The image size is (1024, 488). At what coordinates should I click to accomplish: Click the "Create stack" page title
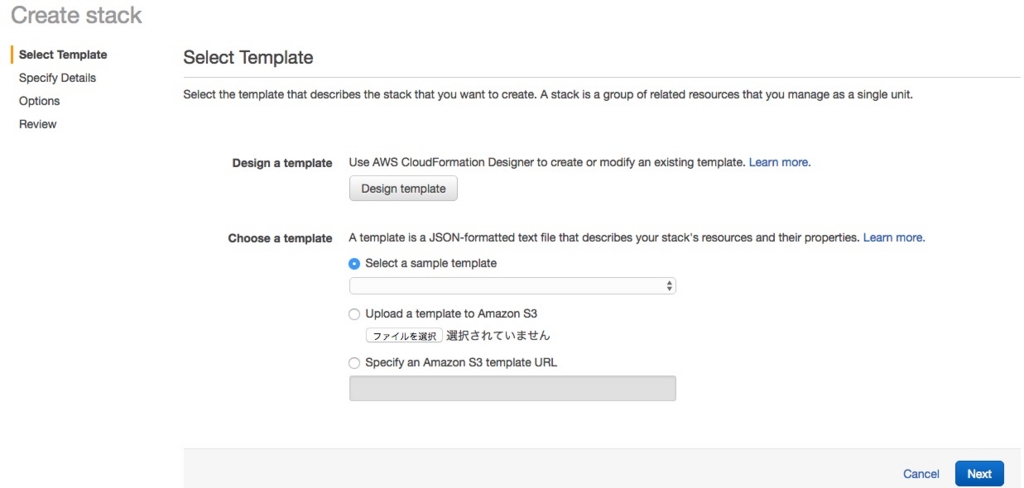[x=76, y=16]
